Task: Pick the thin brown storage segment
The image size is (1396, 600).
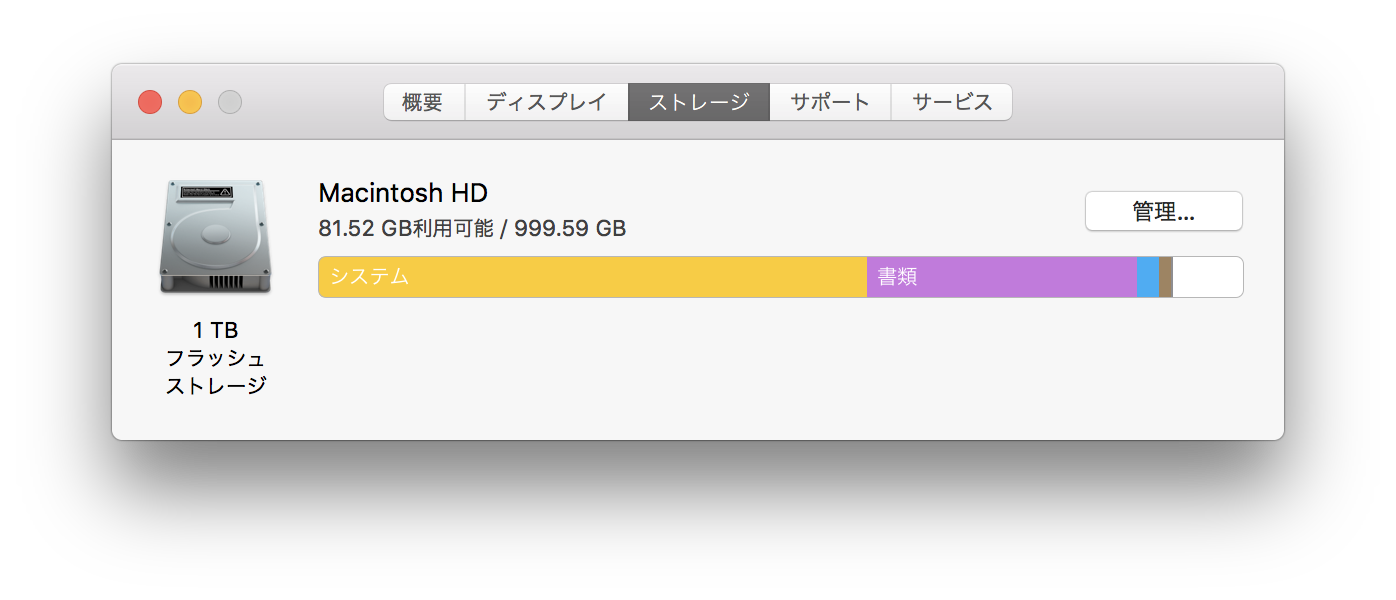Action: [x=1166, y=277]
